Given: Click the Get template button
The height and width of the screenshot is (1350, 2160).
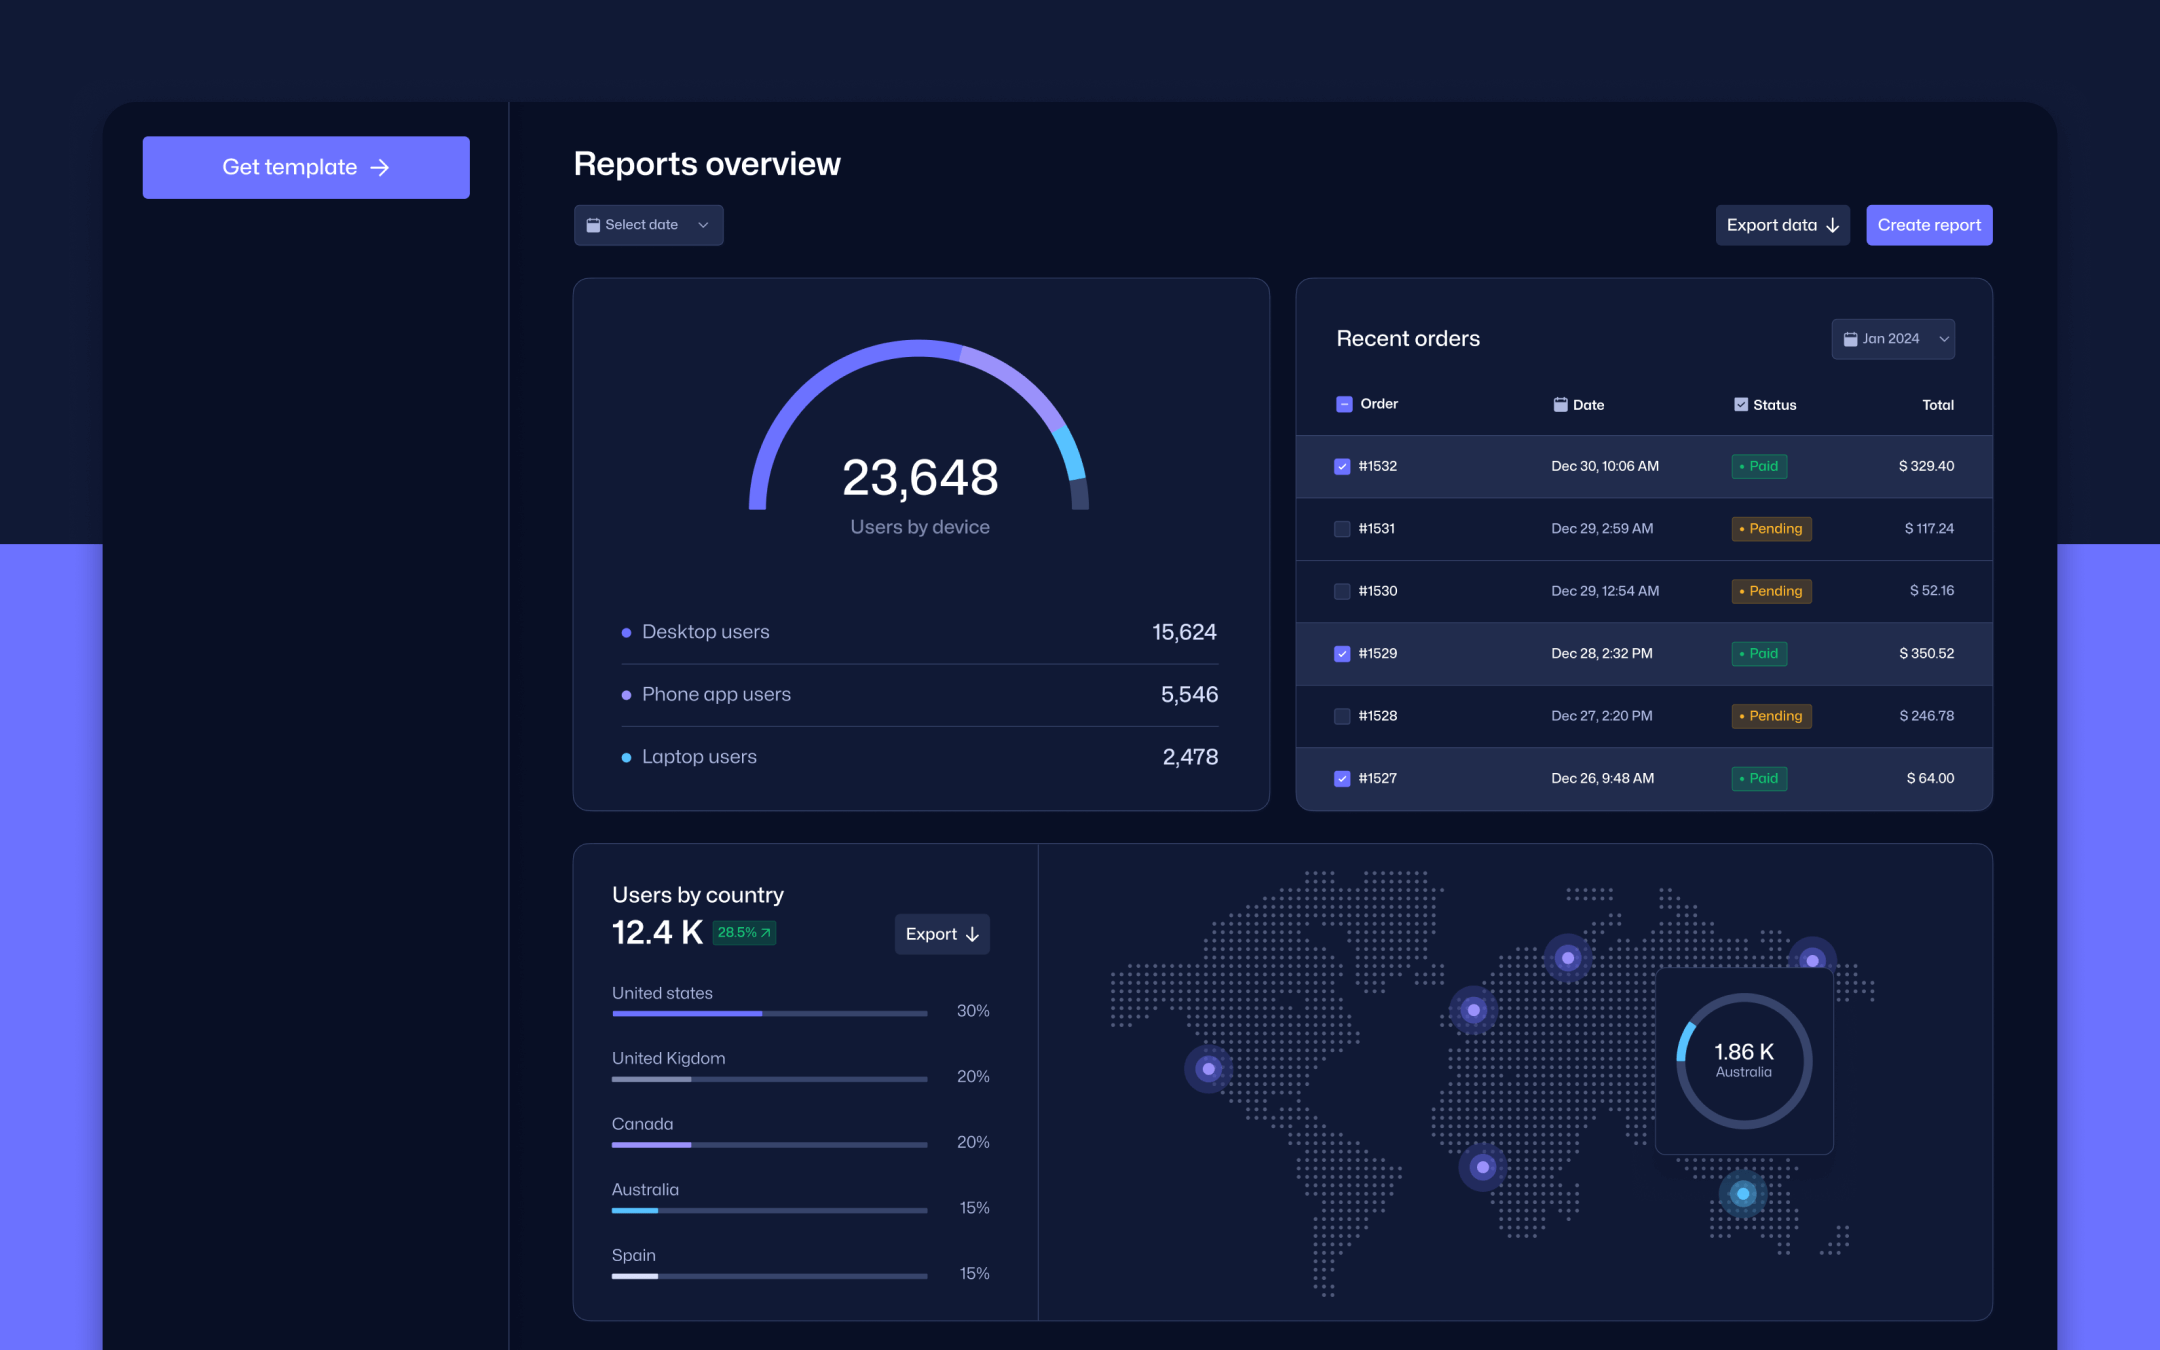Looking at the screenshot, I should [x=305, y=167].
